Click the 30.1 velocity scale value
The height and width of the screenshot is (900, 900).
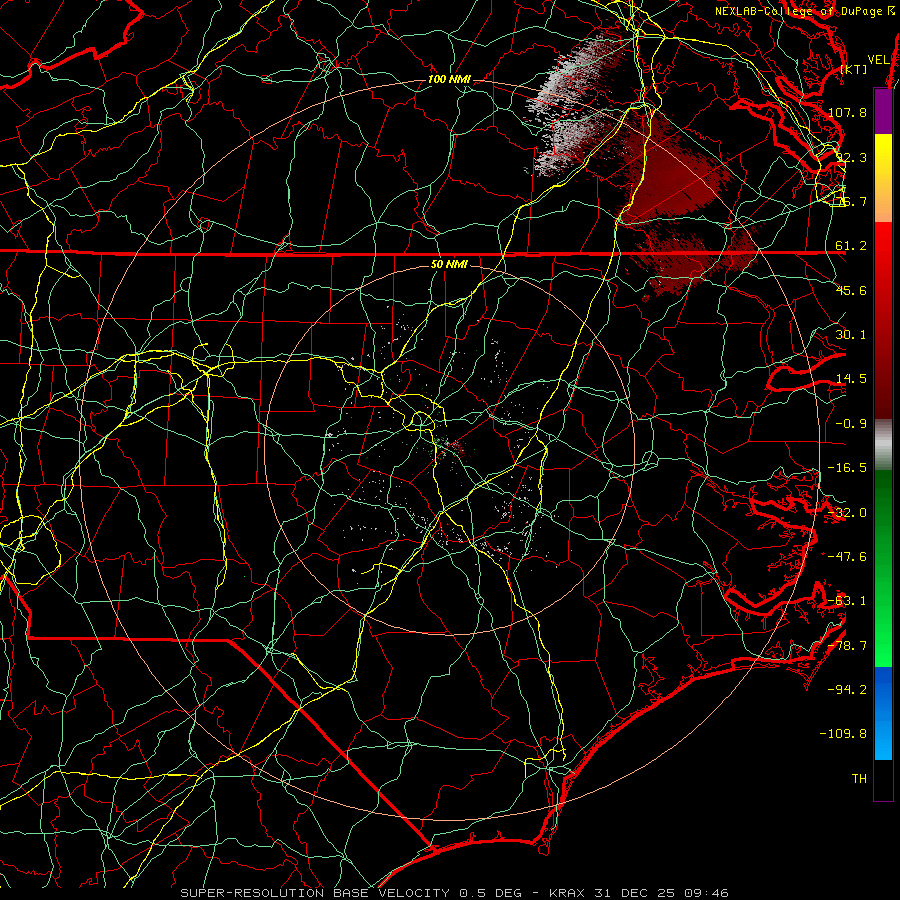[x=852, y=335]
